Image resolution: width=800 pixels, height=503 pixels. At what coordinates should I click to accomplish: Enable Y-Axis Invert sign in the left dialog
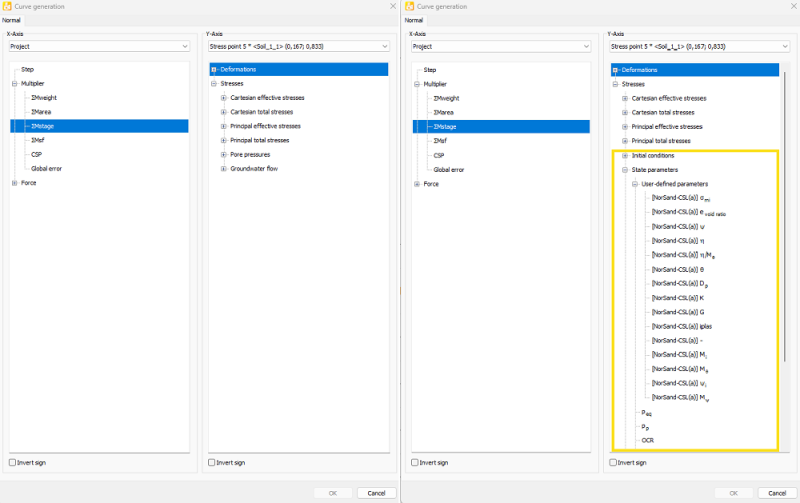(212, 463)
